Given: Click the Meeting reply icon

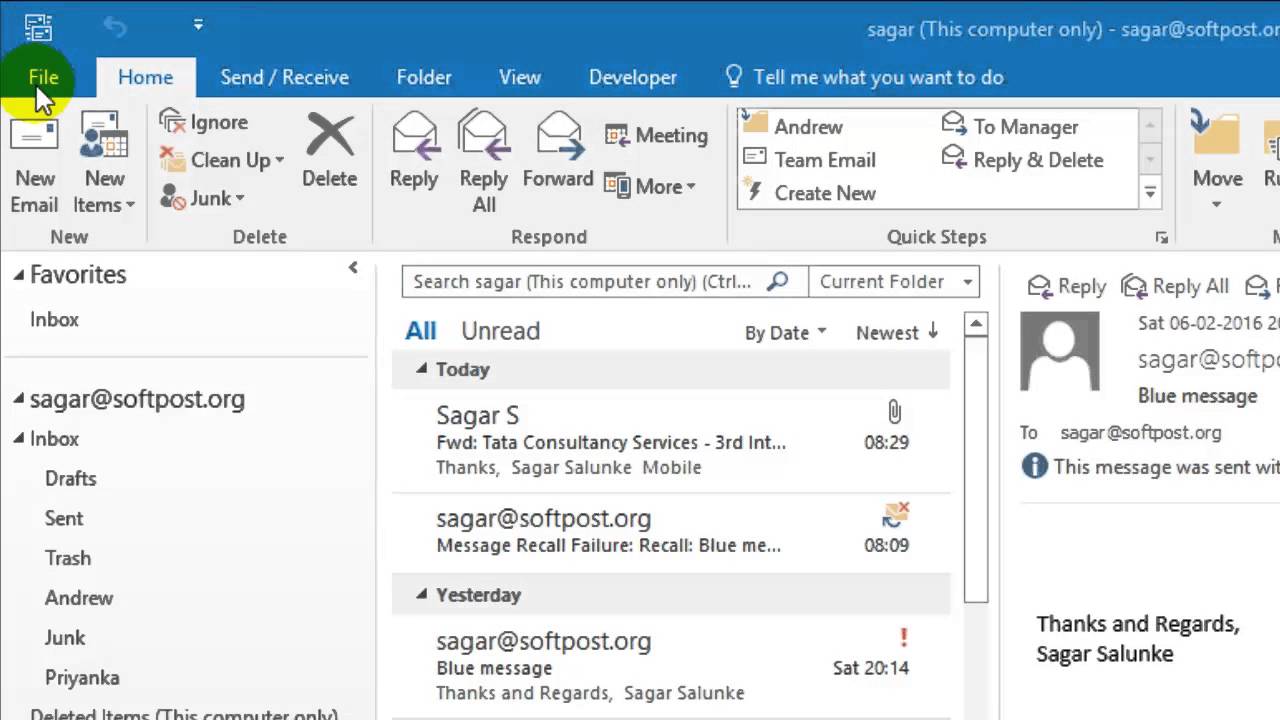Looking at the screenshot, I should click(617, 135).
